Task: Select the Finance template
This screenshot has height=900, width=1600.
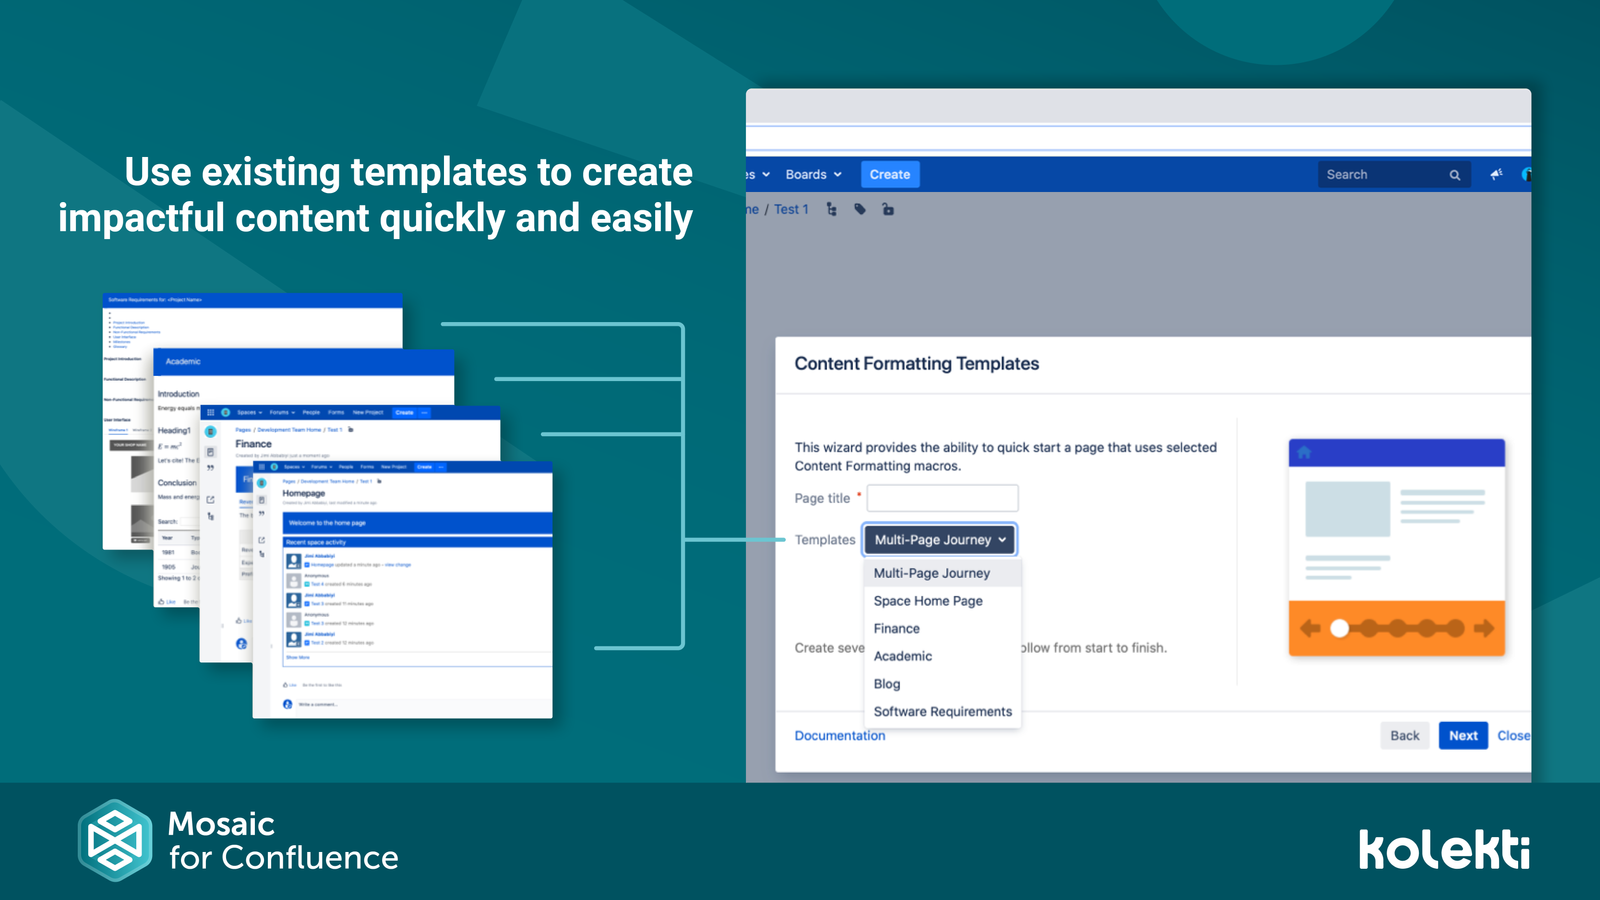Action: pos(942,628)
